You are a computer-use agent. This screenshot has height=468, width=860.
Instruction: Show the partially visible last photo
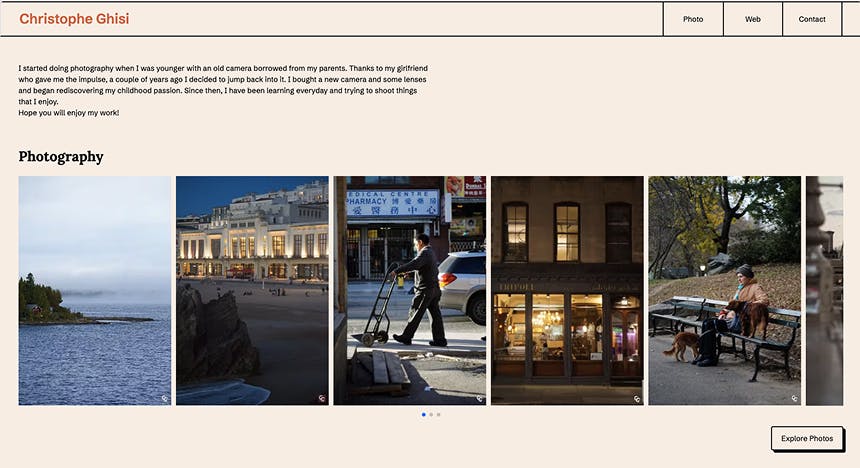pyautogui.click(x=824, y=290)
